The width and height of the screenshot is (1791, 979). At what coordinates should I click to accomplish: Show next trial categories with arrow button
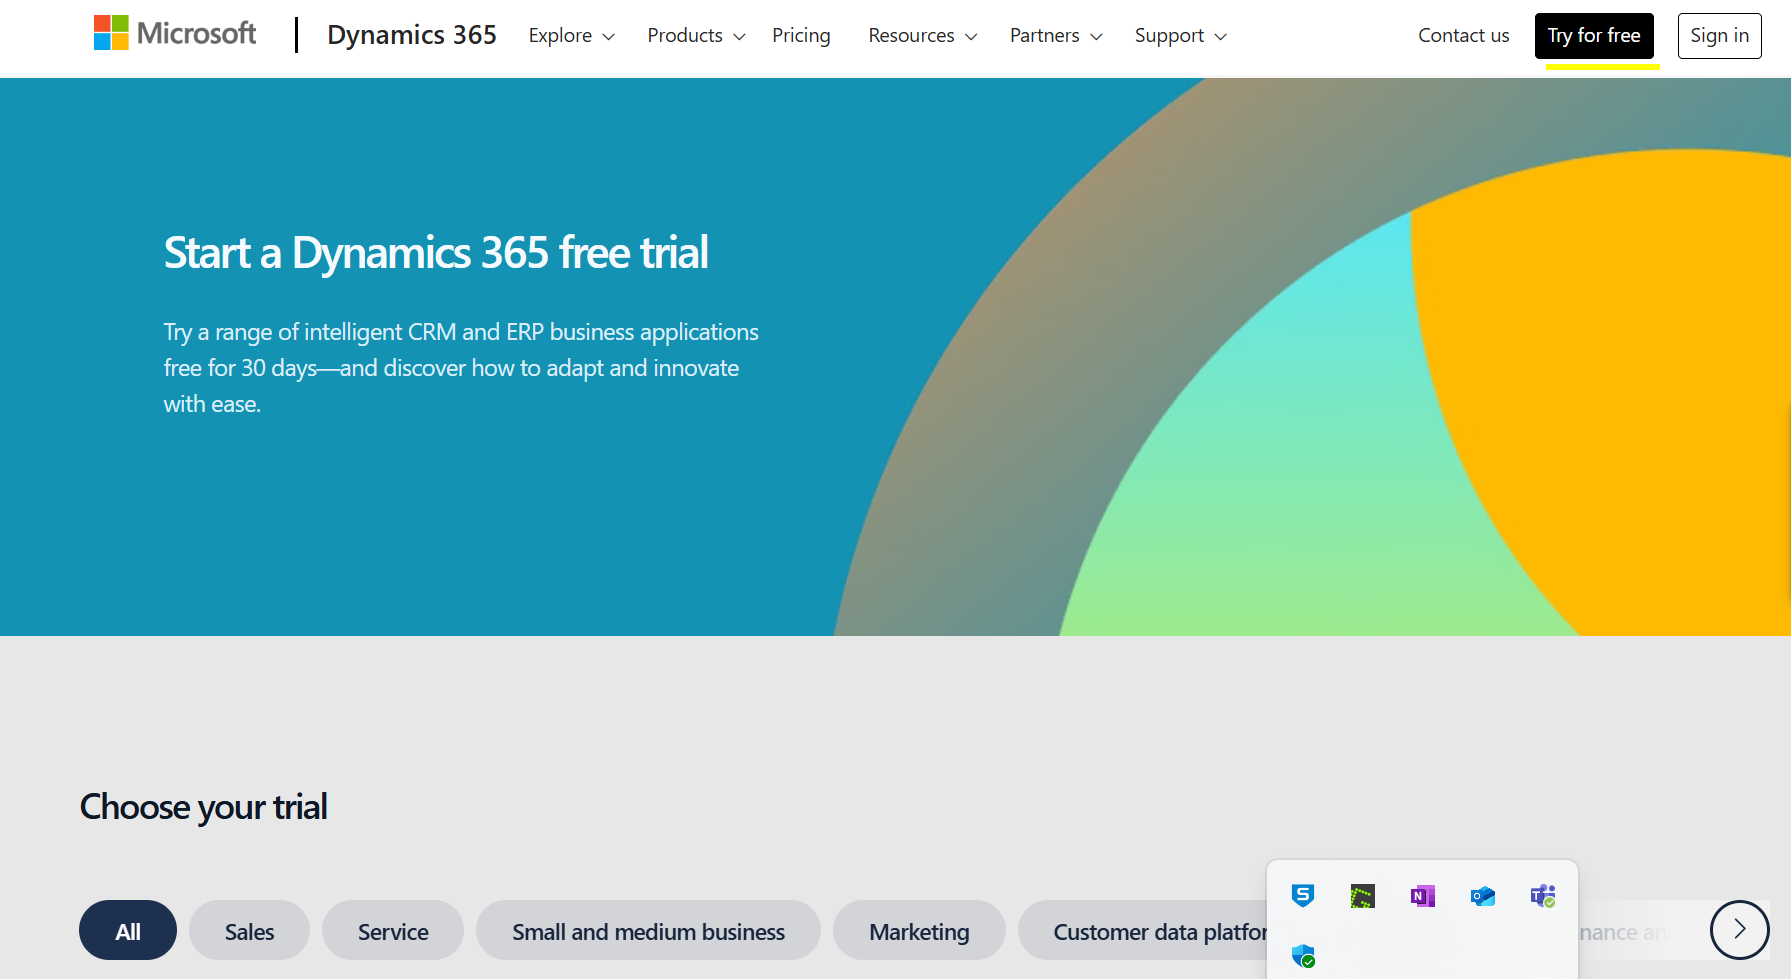point(1739,930)
